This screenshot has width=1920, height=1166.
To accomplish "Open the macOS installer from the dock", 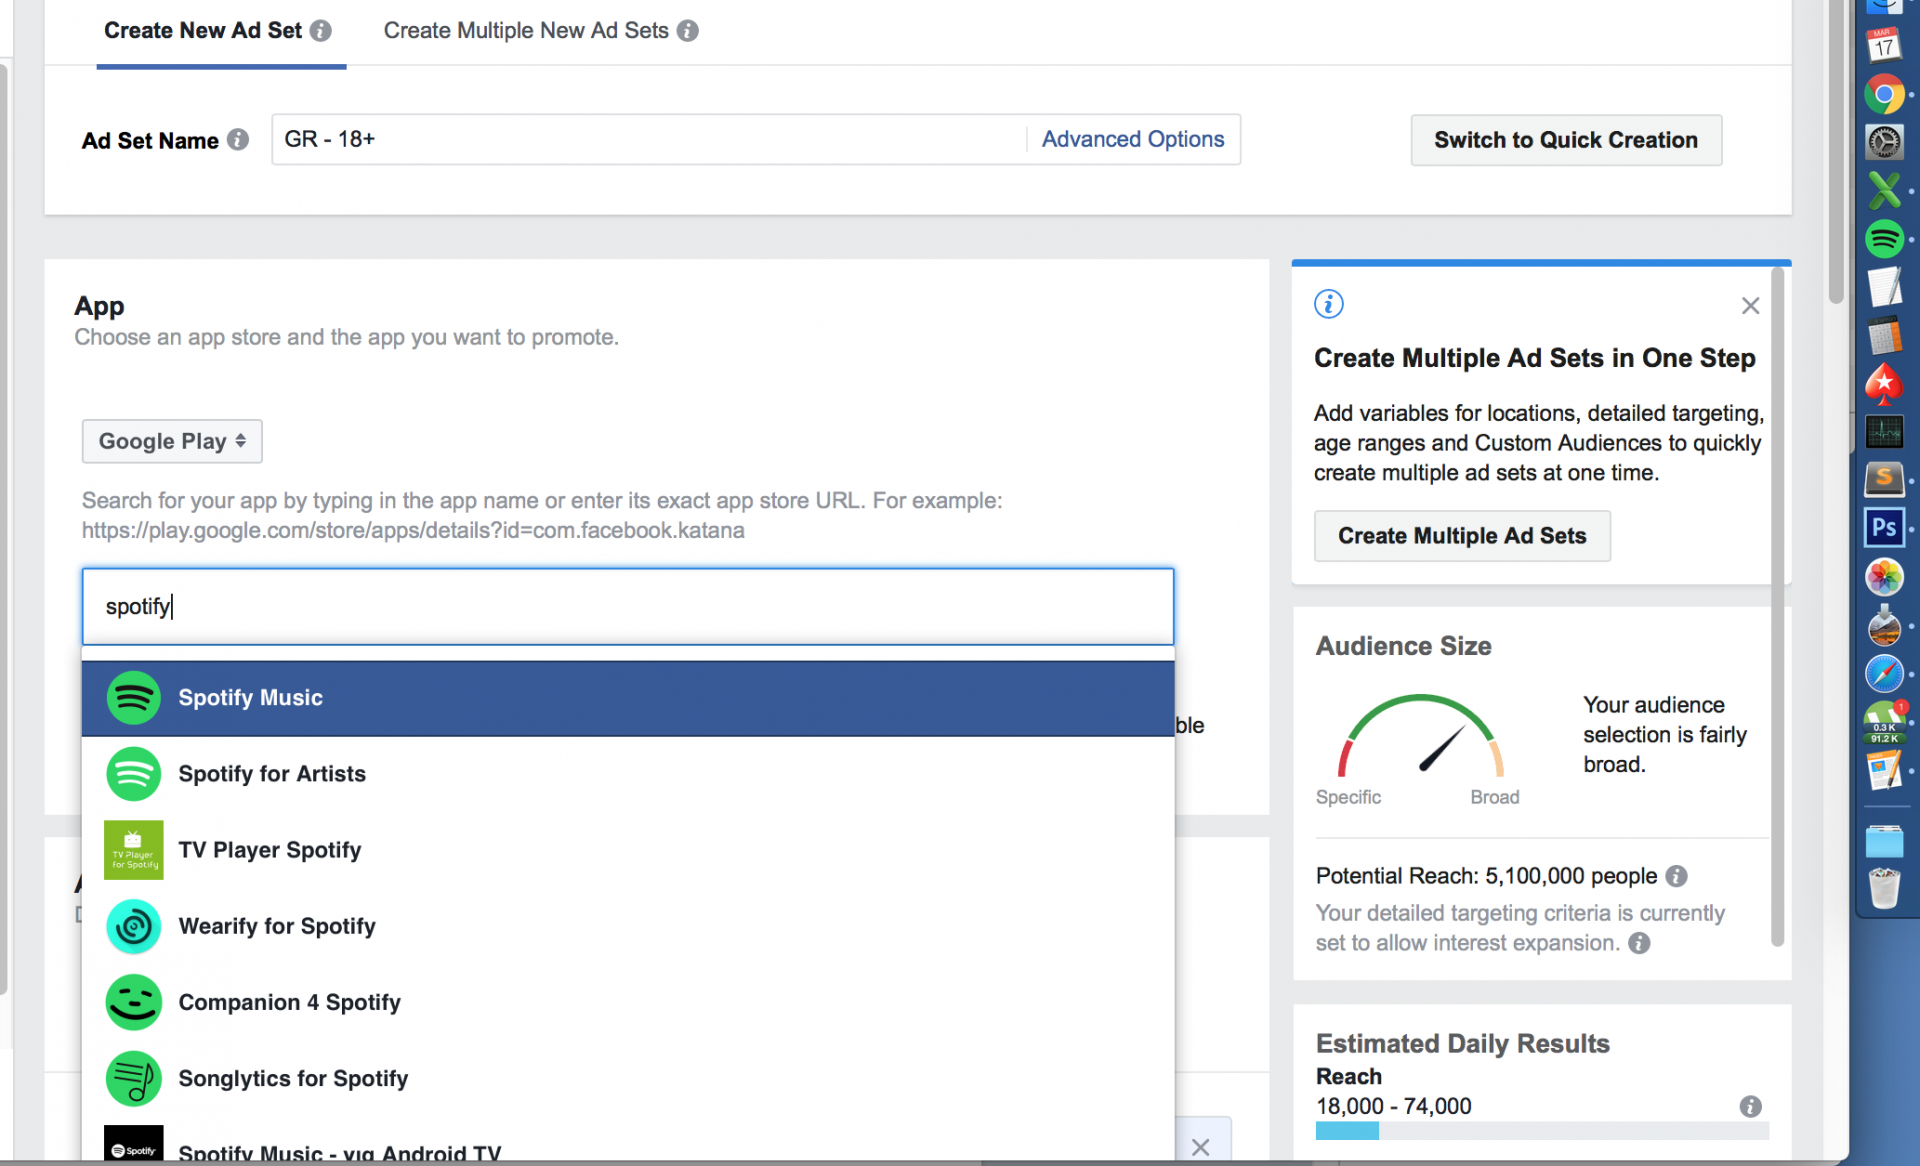I will click(1884, 625).
